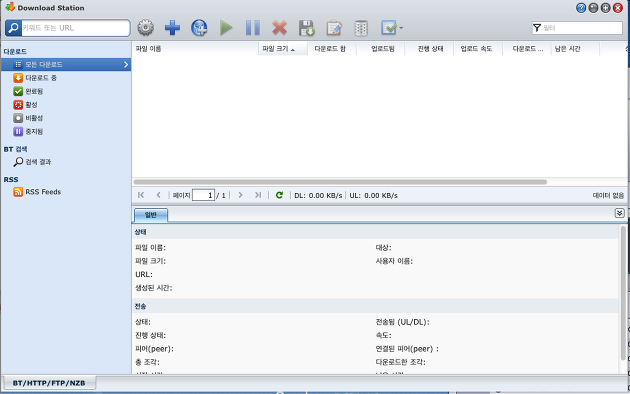This screenshot has width=630, height=394.
Task: Open the BT/HTTP/FTP/NZB bottom tab
Action: coord(49,383)
